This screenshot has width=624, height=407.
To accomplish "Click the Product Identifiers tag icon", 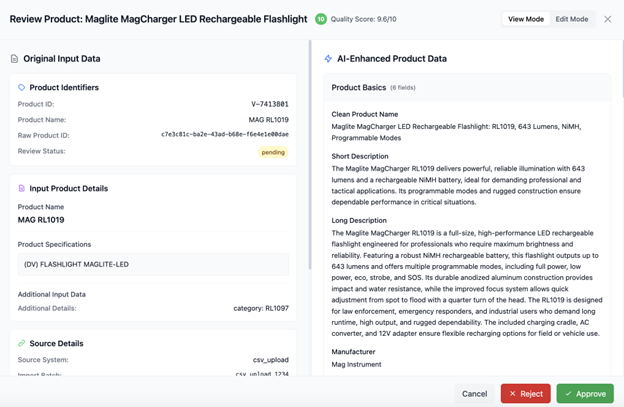I will (x=22, y=88).
